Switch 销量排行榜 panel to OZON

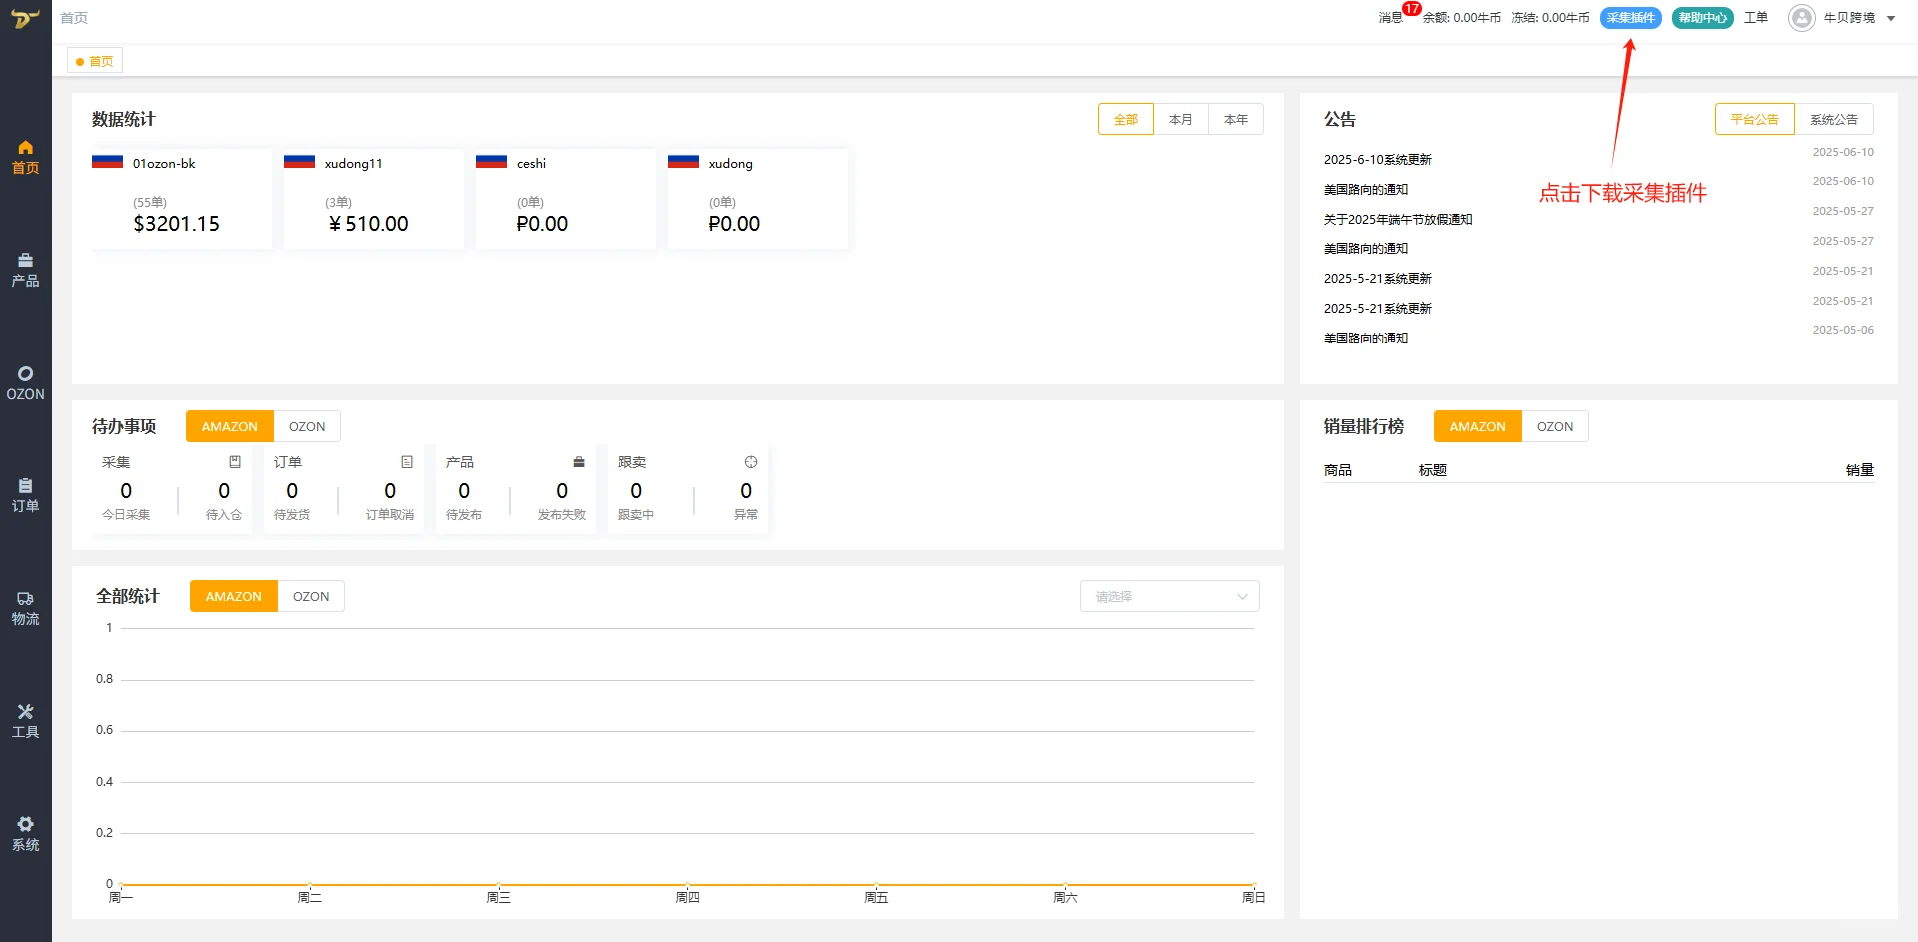(x=1554, y=426)
